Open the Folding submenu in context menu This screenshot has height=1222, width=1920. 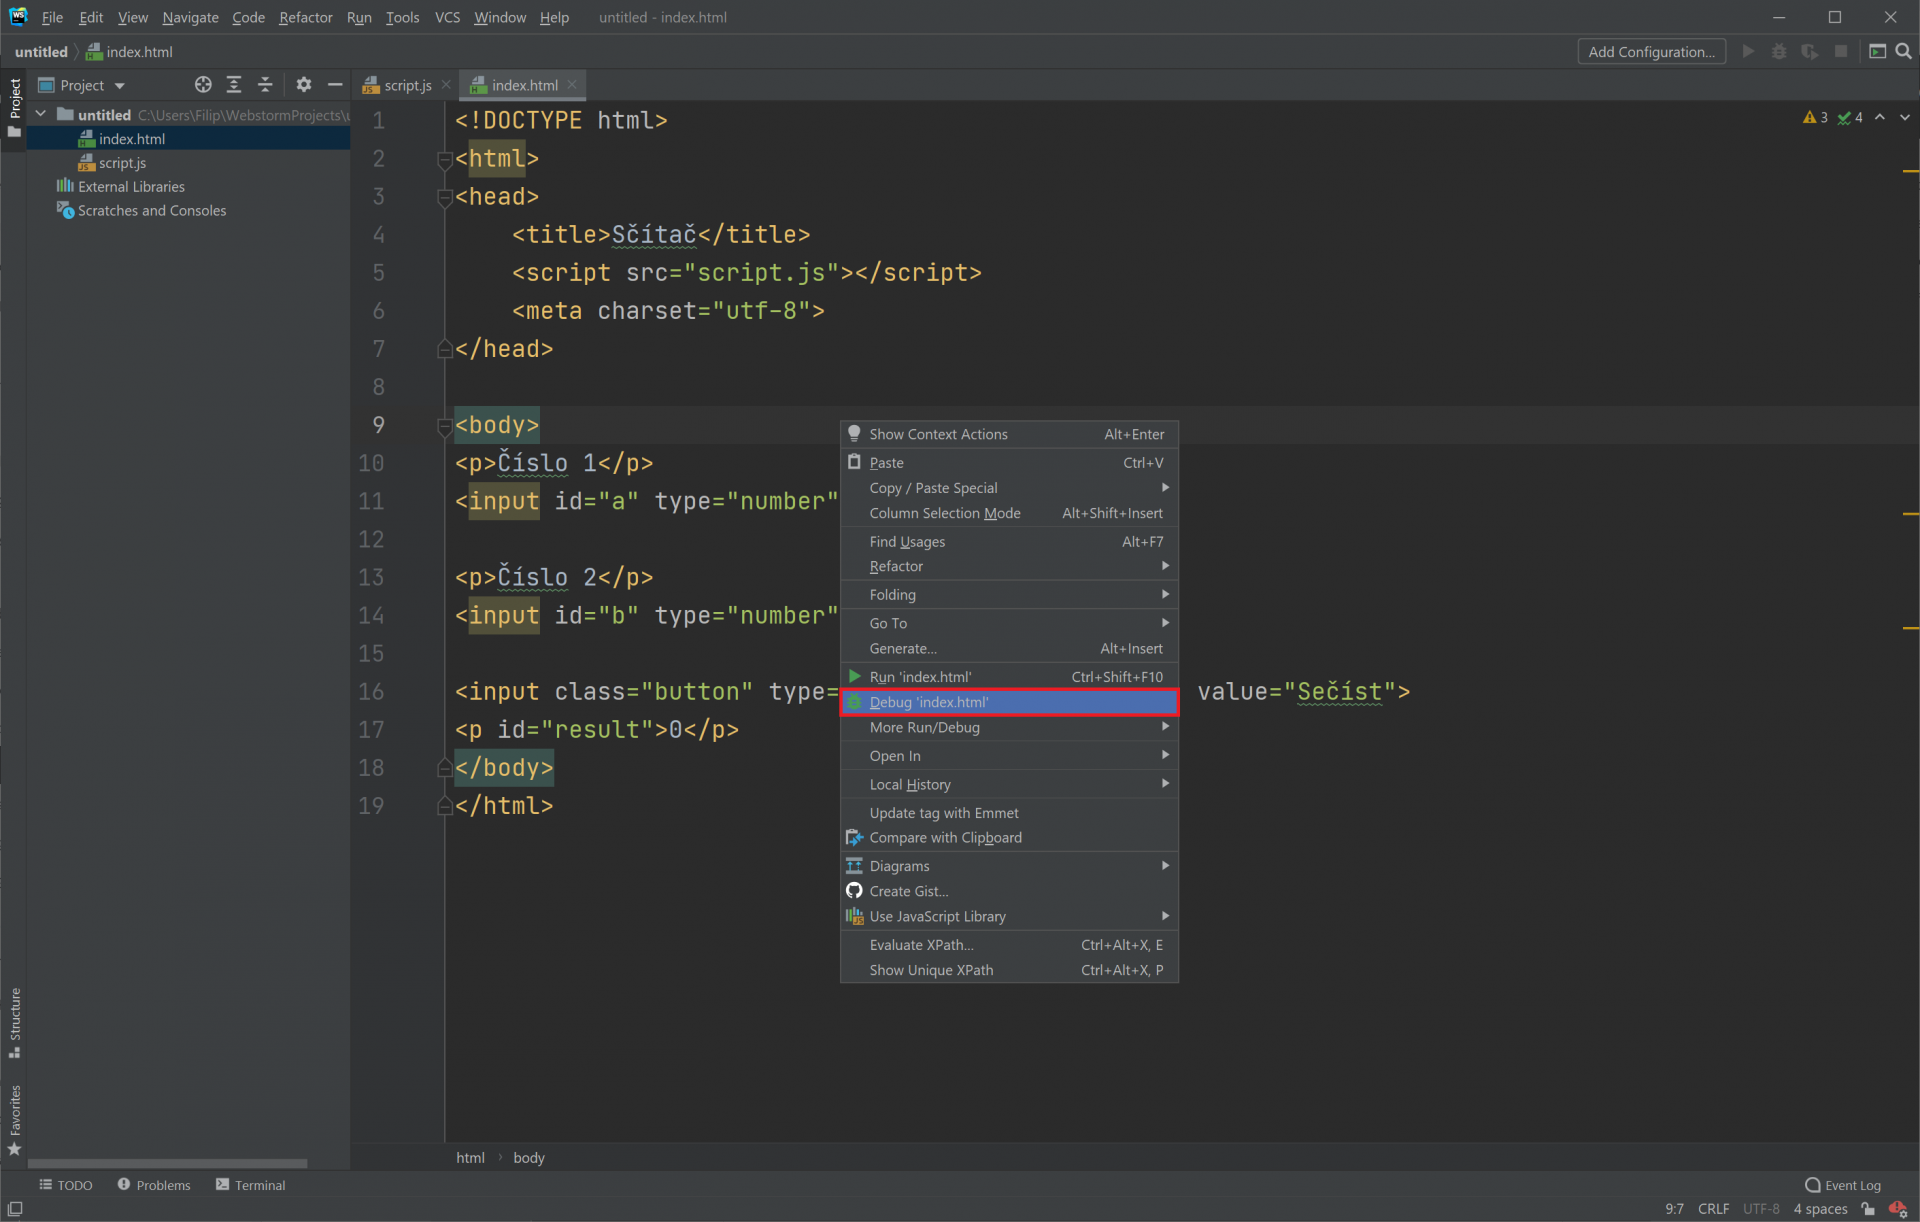pyautogui.click(x=1010, y=594)
